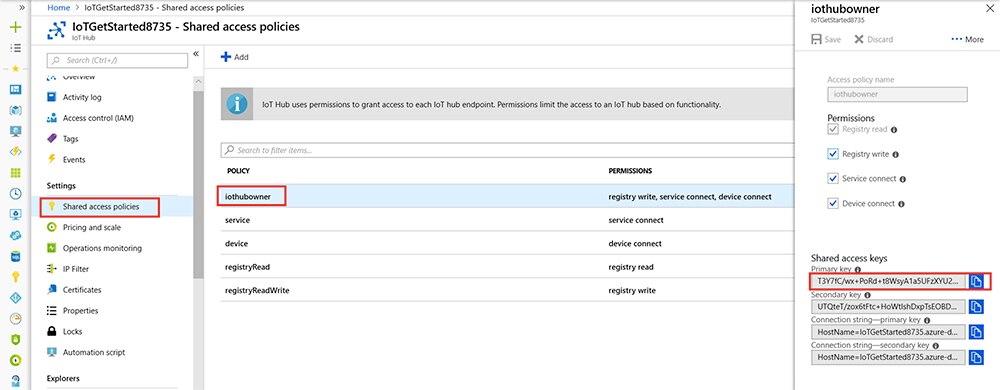Select the iothubowner policy row
The image size is (1000, 390).
(x=507, y=196)
